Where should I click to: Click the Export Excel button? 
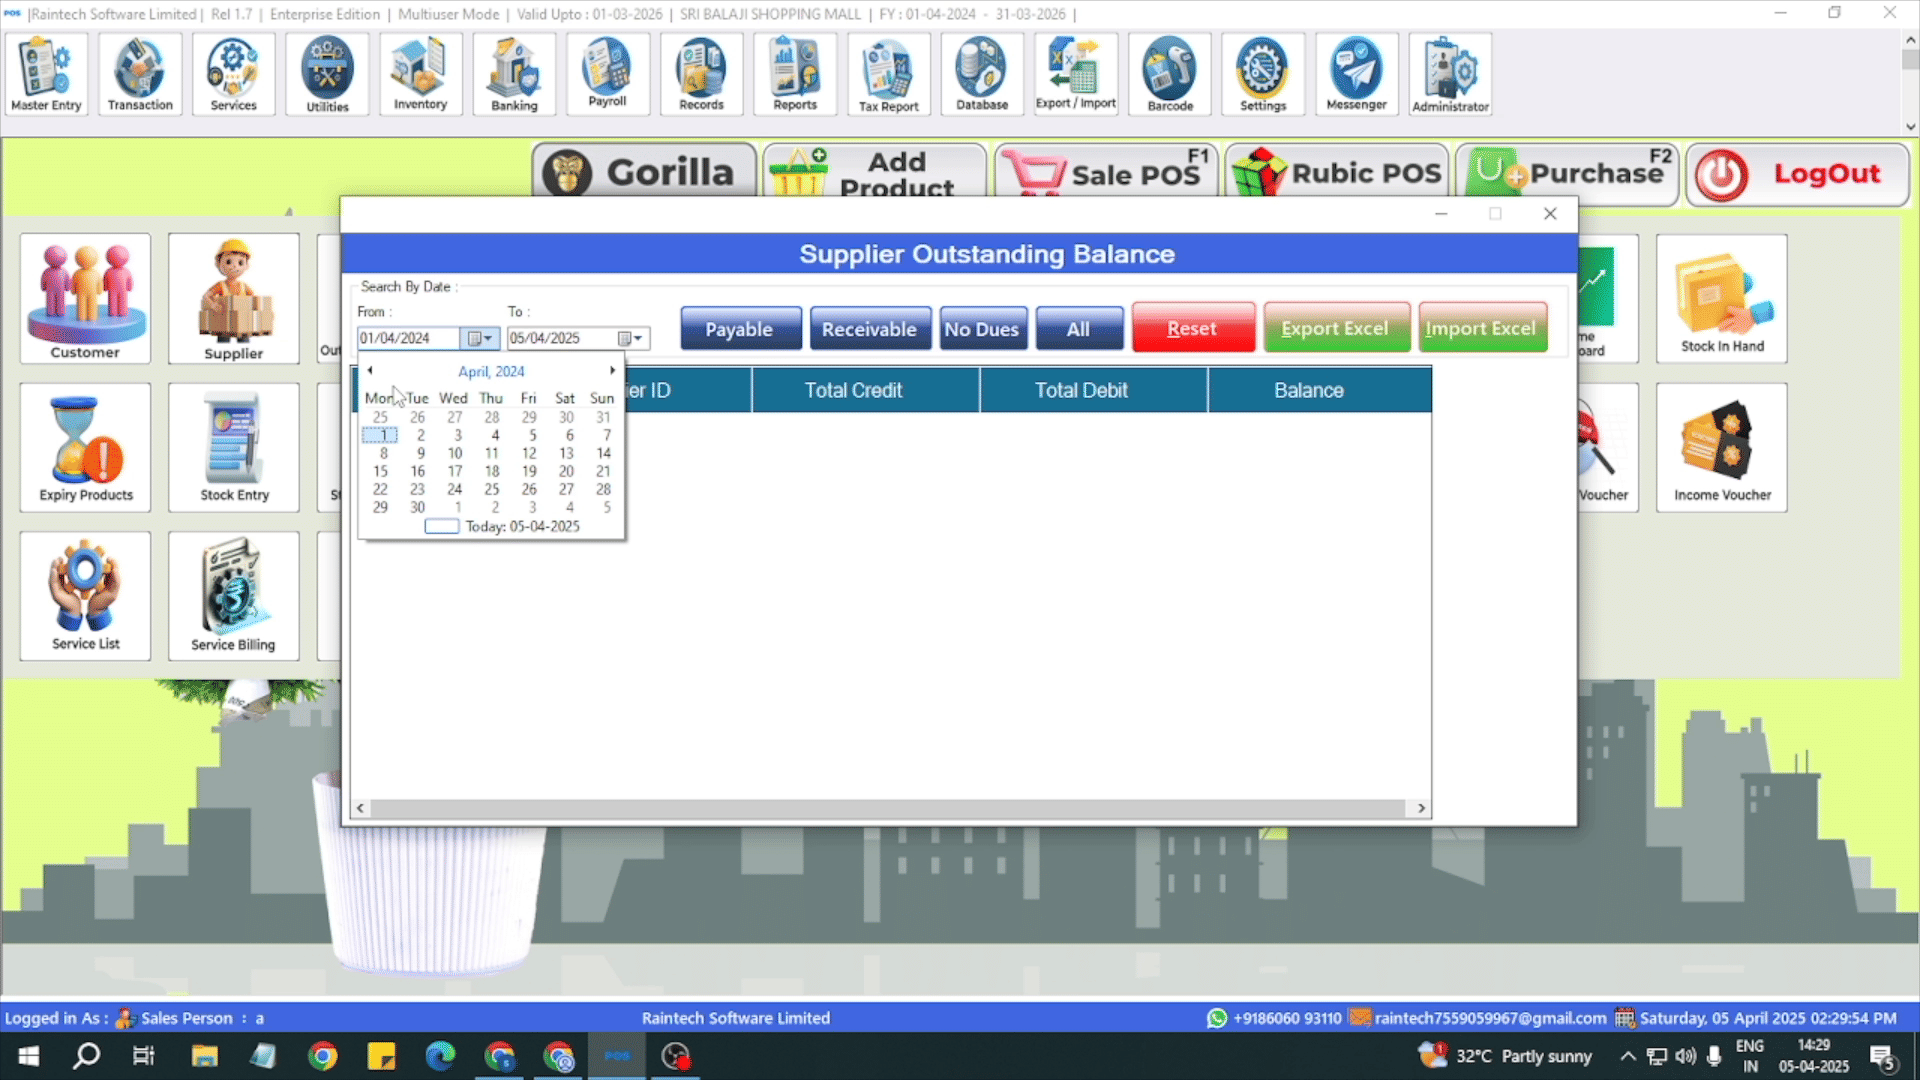[x=1335, y=329]
